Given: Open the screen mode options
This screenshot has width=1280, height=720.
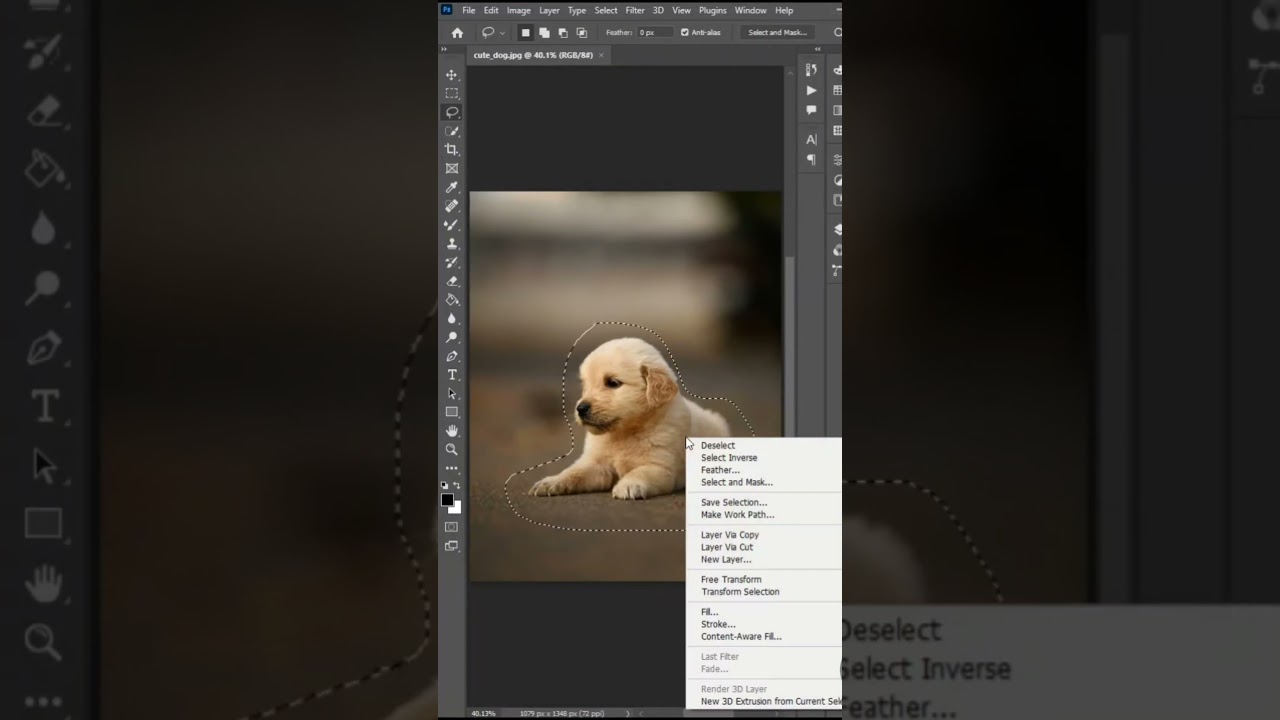Looking at the screenshot, I should 452,546.
